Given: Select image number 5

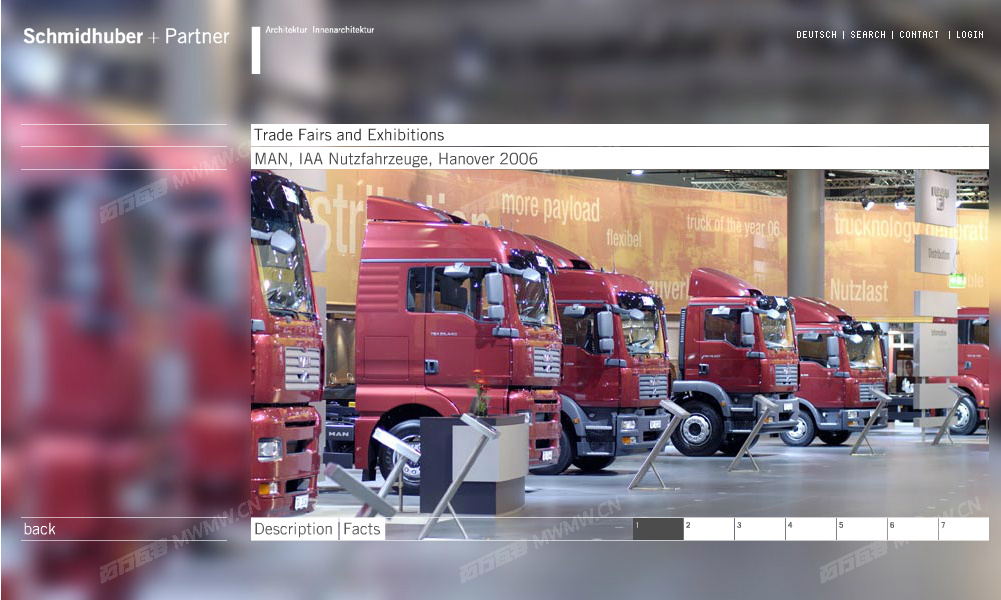Looking at the screenshot, I should (862, 529).
